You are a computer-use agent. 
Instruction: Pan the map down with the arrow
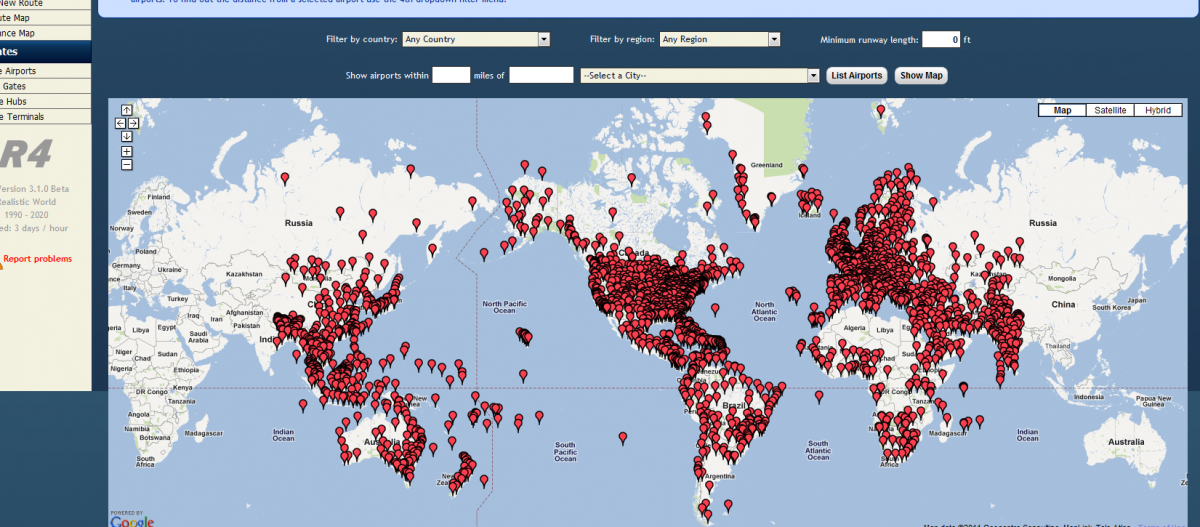tap(127, 136)
